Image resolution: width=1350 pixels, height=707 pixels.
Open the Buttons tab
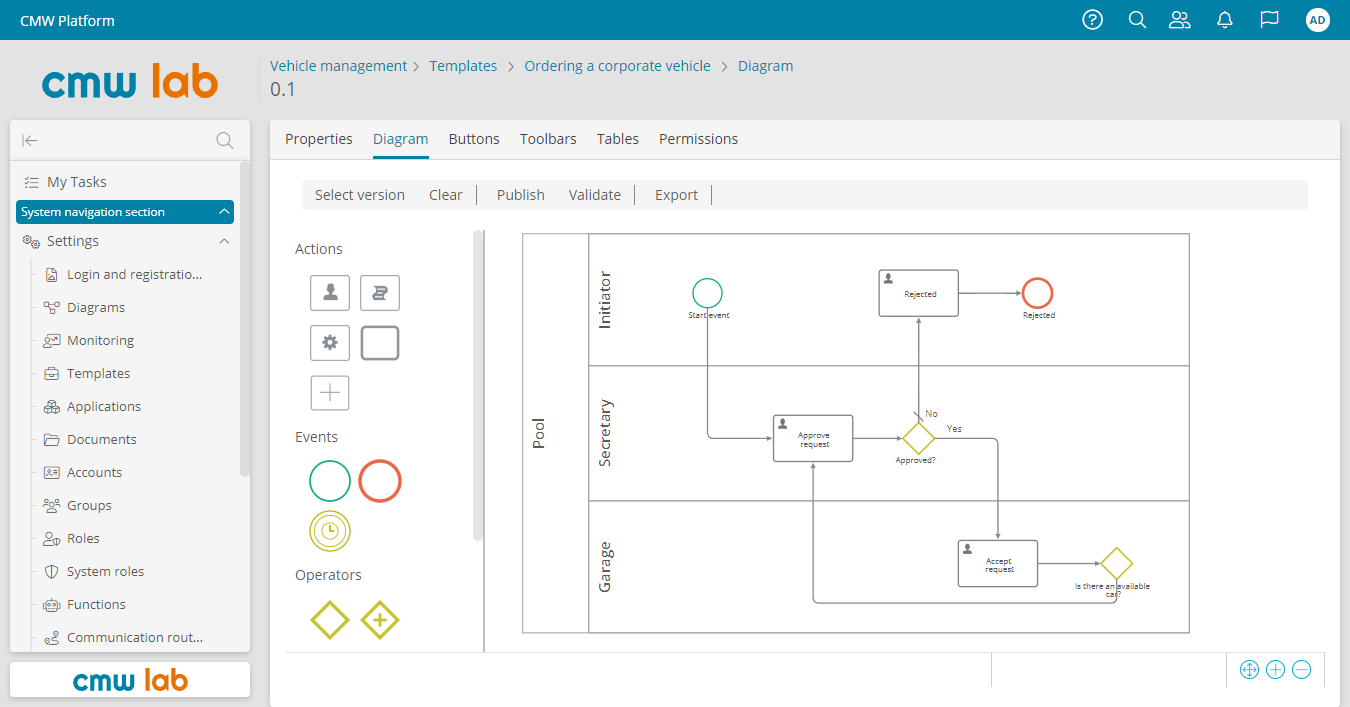click(x=474, y=139)
